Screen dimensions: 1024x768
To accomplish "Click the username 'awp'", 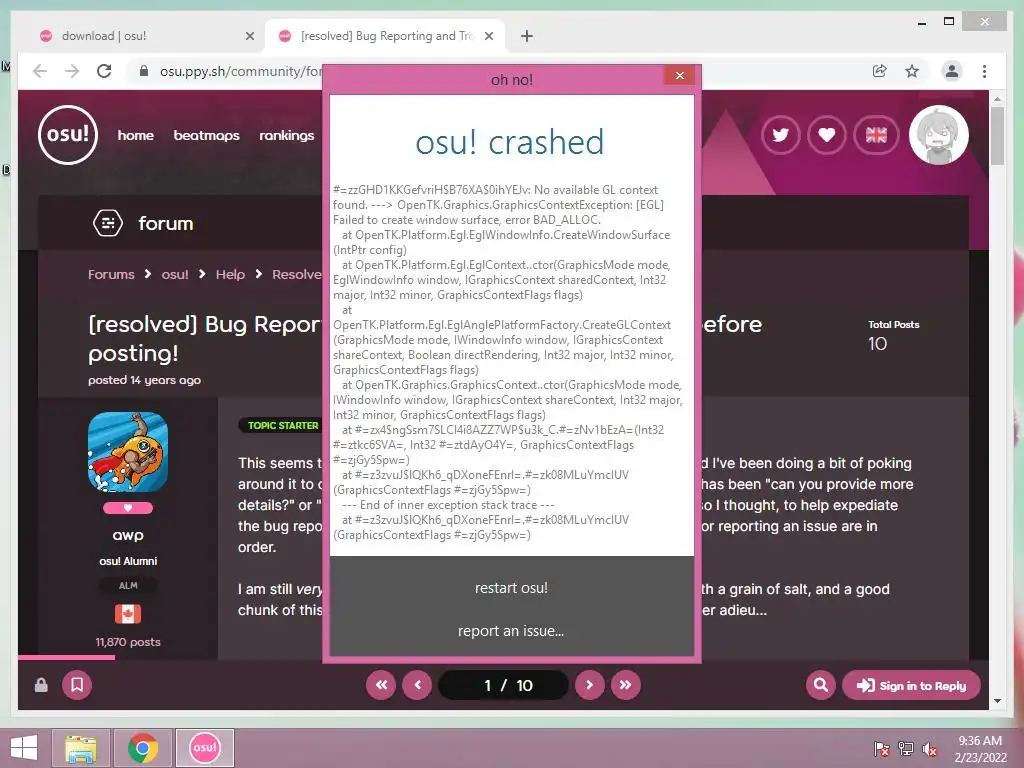I will (128, 535).
